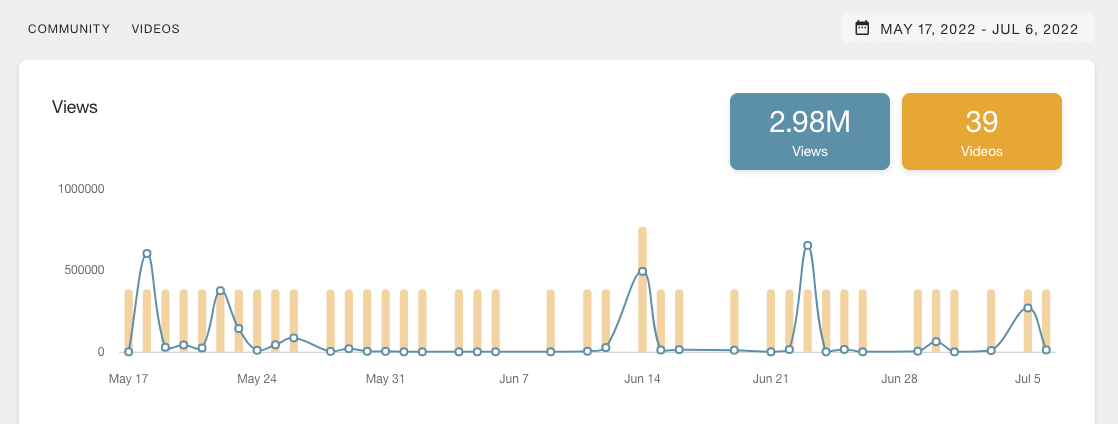Click the 'Views' chart title

tap(75, 108)
